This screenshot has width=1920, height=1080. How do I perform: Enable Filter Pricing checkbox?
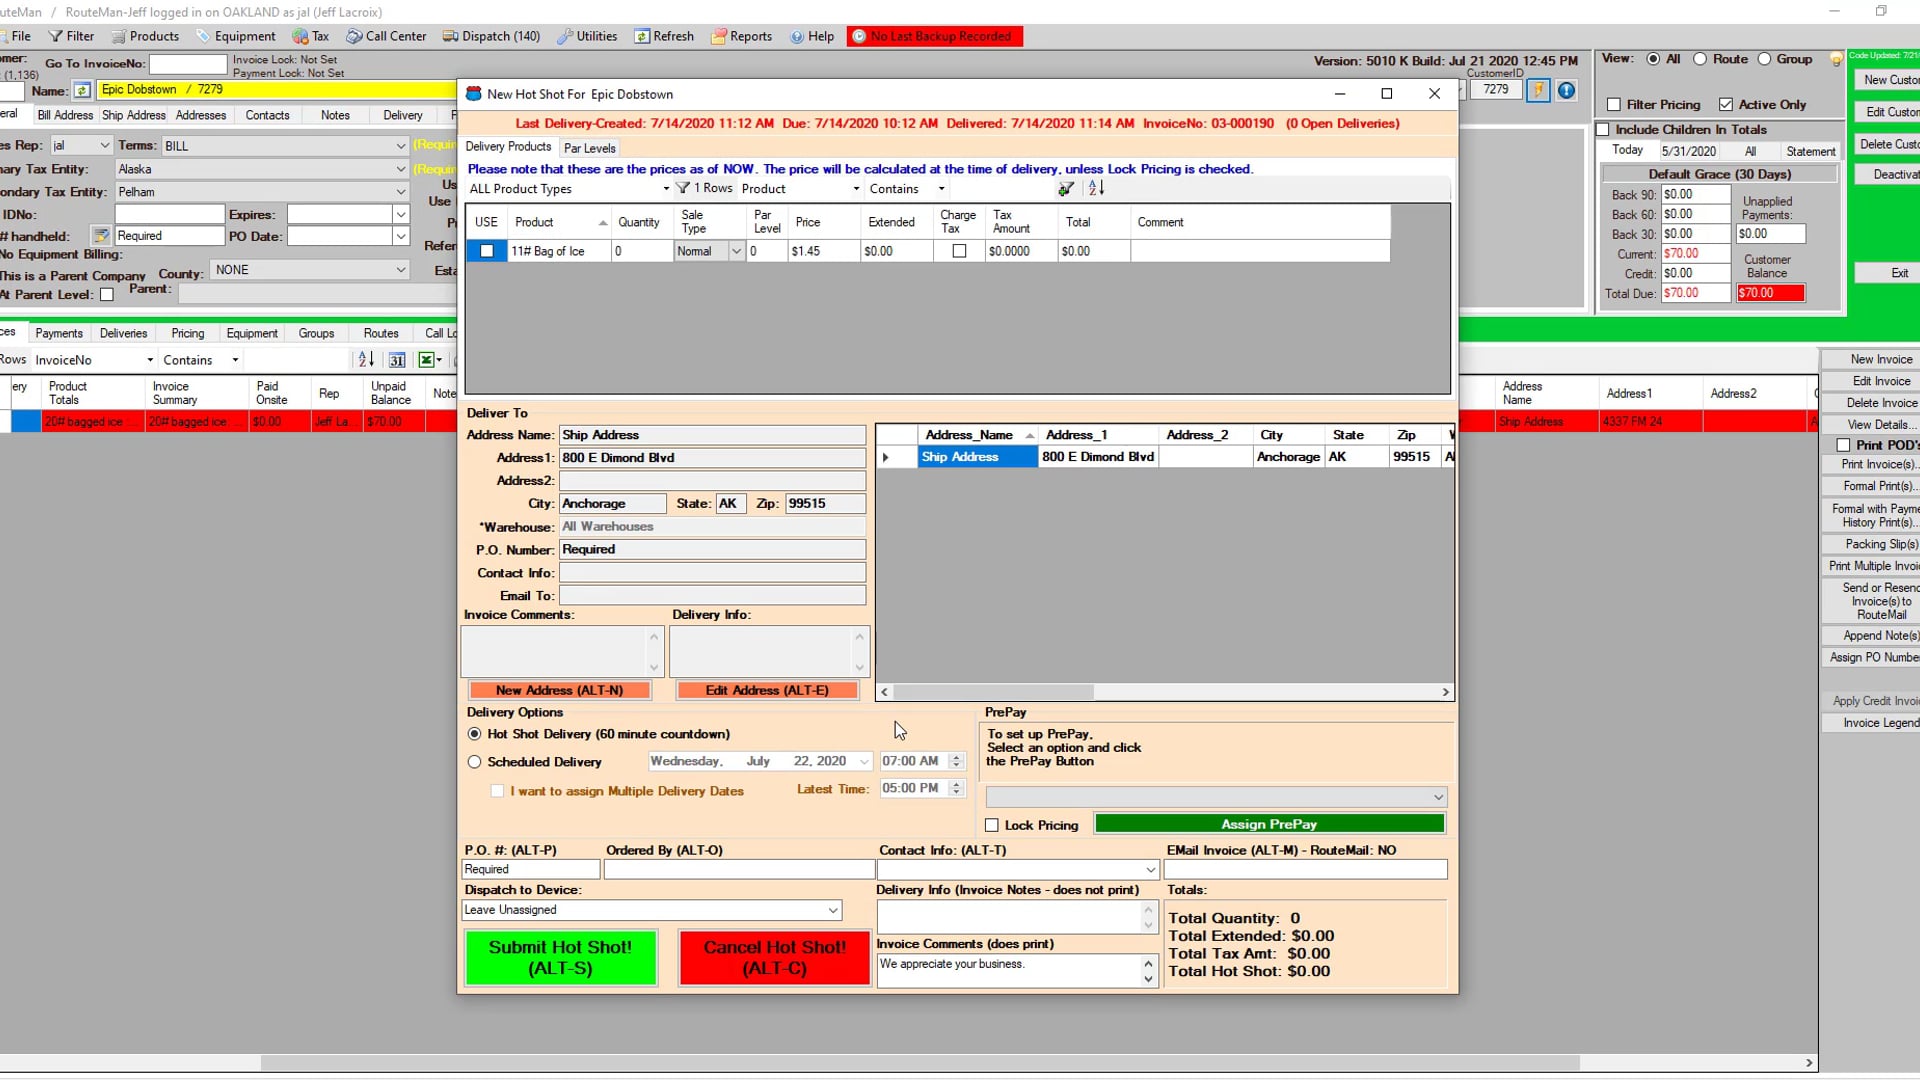pos(1614,104)
